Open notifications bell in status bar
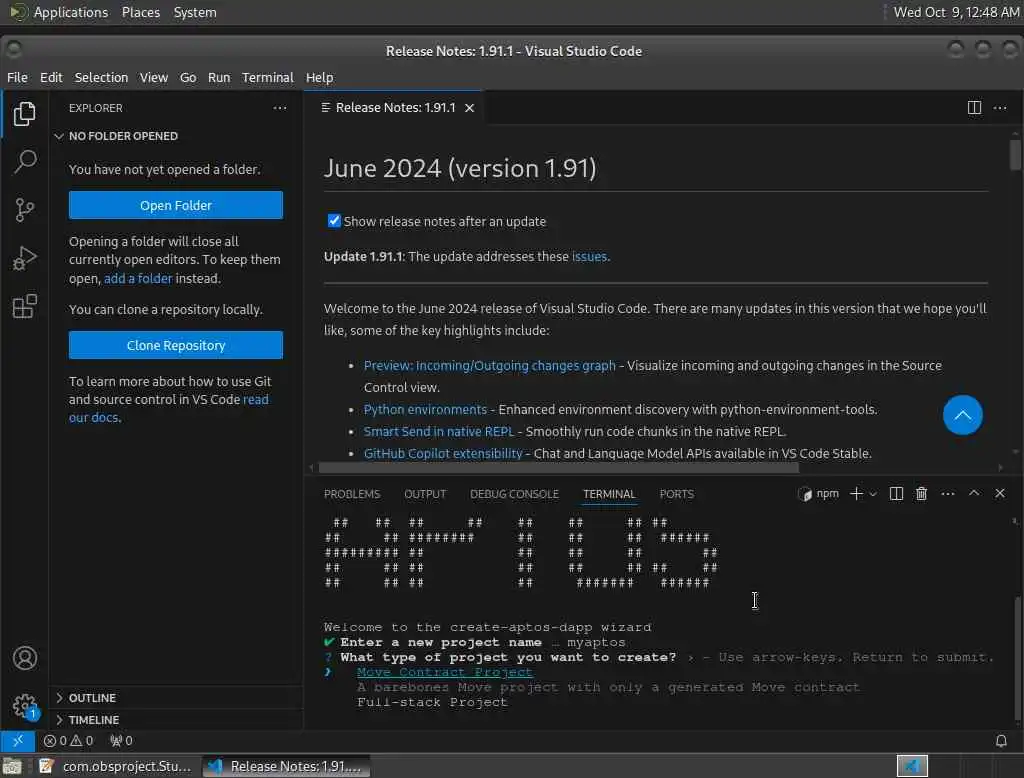The image size is (1024, 778). coord(1000,741)
